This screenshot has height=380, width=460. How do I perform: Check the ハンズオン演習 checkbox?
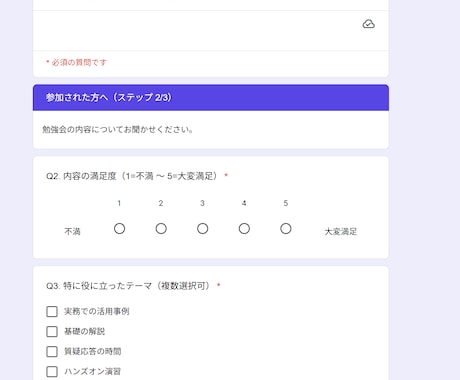pos(52,371)
